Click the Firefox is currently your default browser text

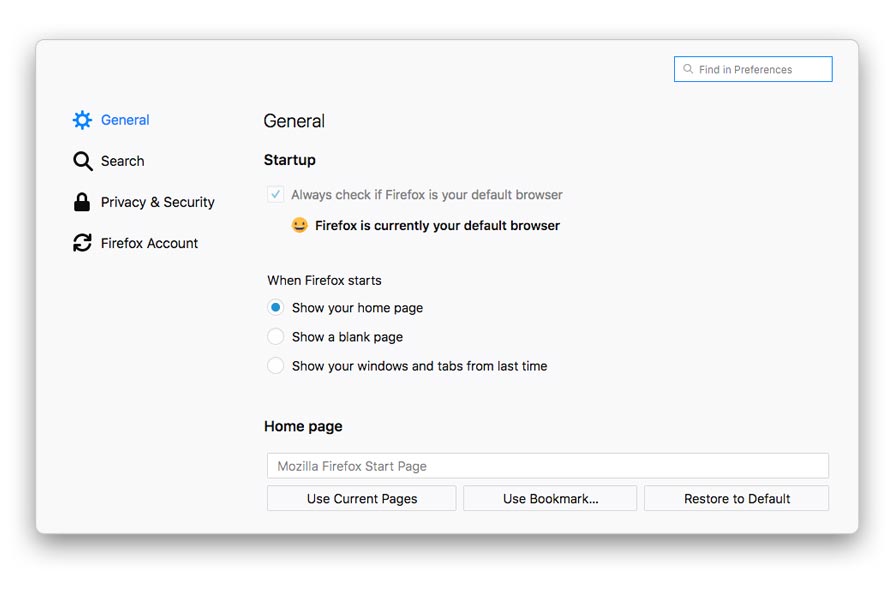click(437, 226)
